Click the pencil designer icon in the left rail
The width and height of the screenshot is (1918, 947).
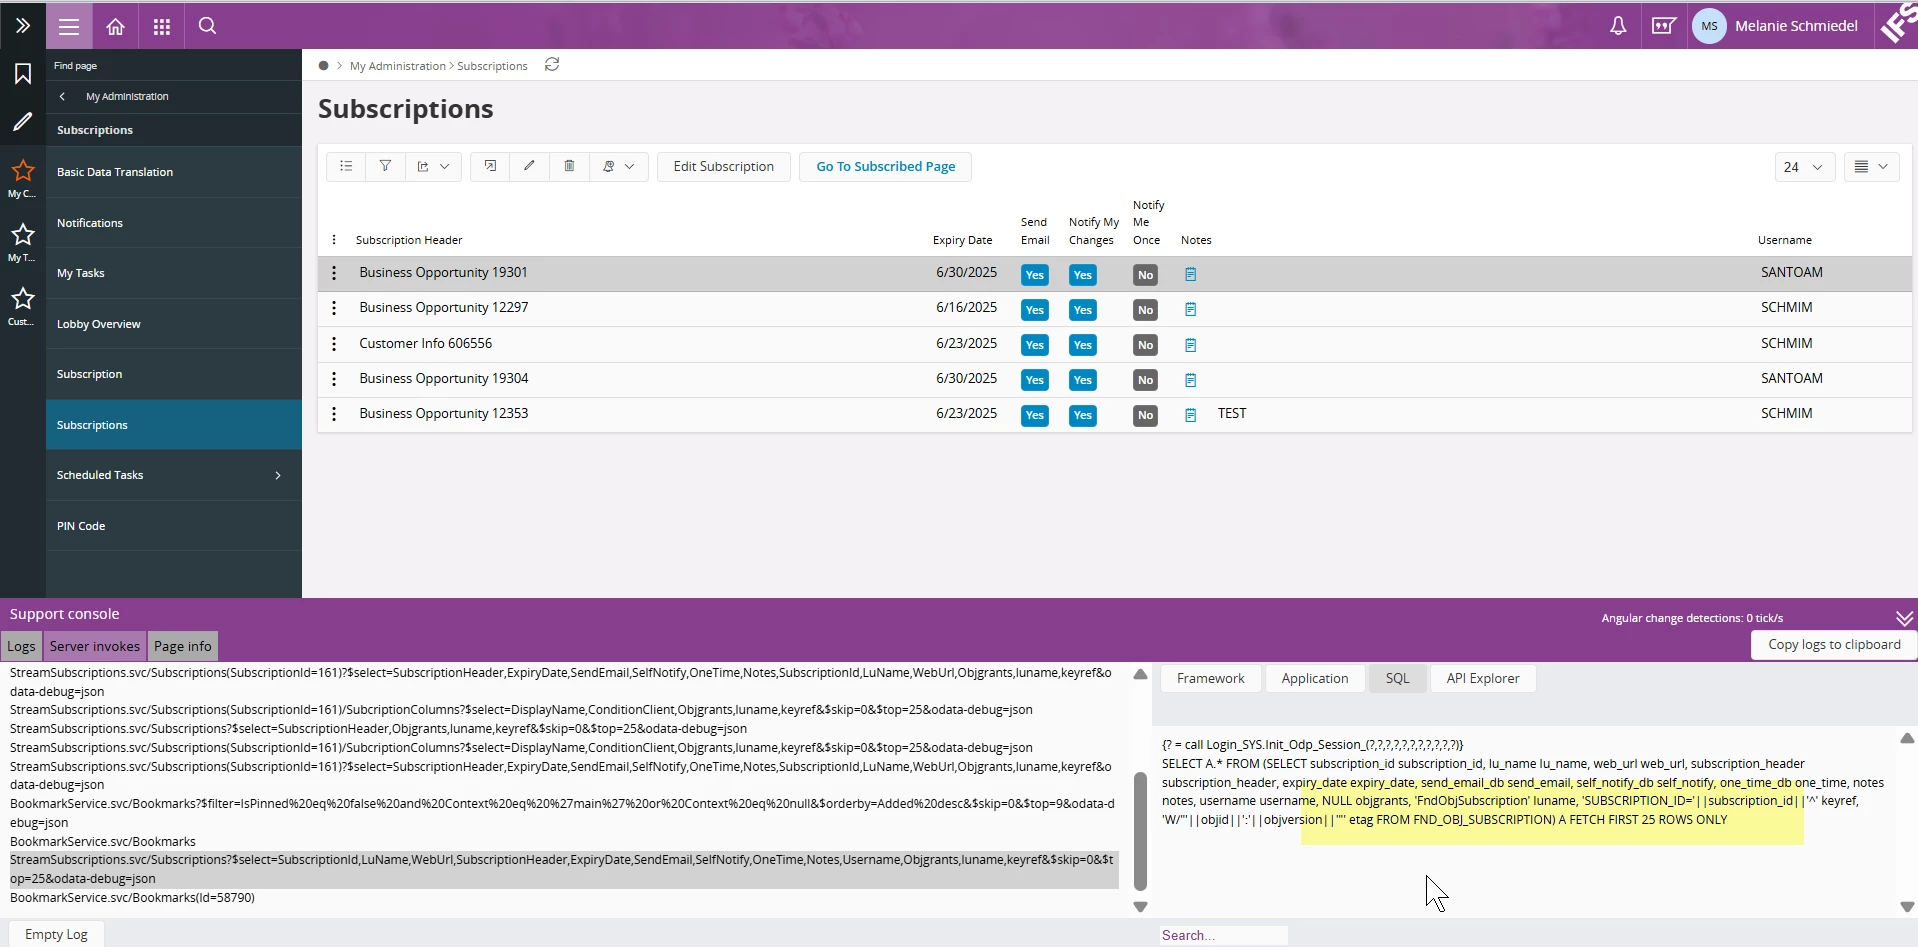click(22, 122)
